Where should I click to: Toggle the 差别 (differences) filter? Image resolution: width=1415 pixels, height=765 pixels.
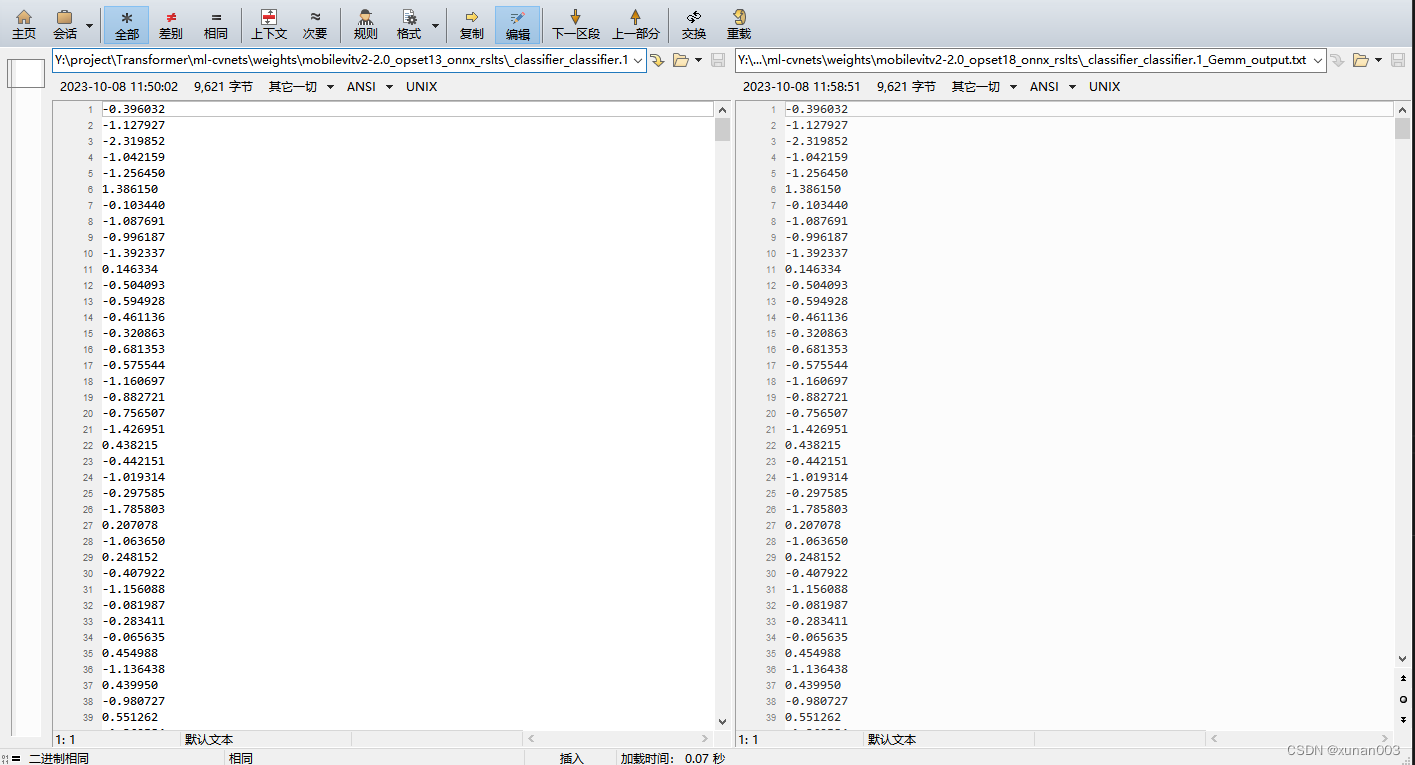point(171,25)
